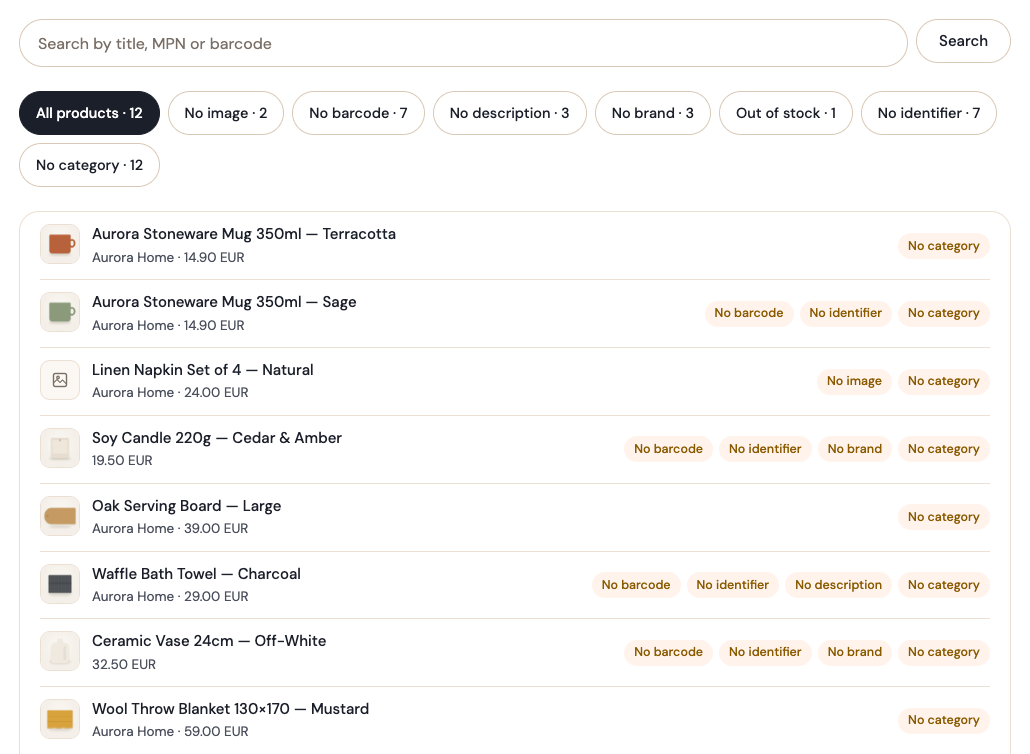
Task: Open Aurora Stoneware Mug 350ml — Sage
Action: click(224, 302)
